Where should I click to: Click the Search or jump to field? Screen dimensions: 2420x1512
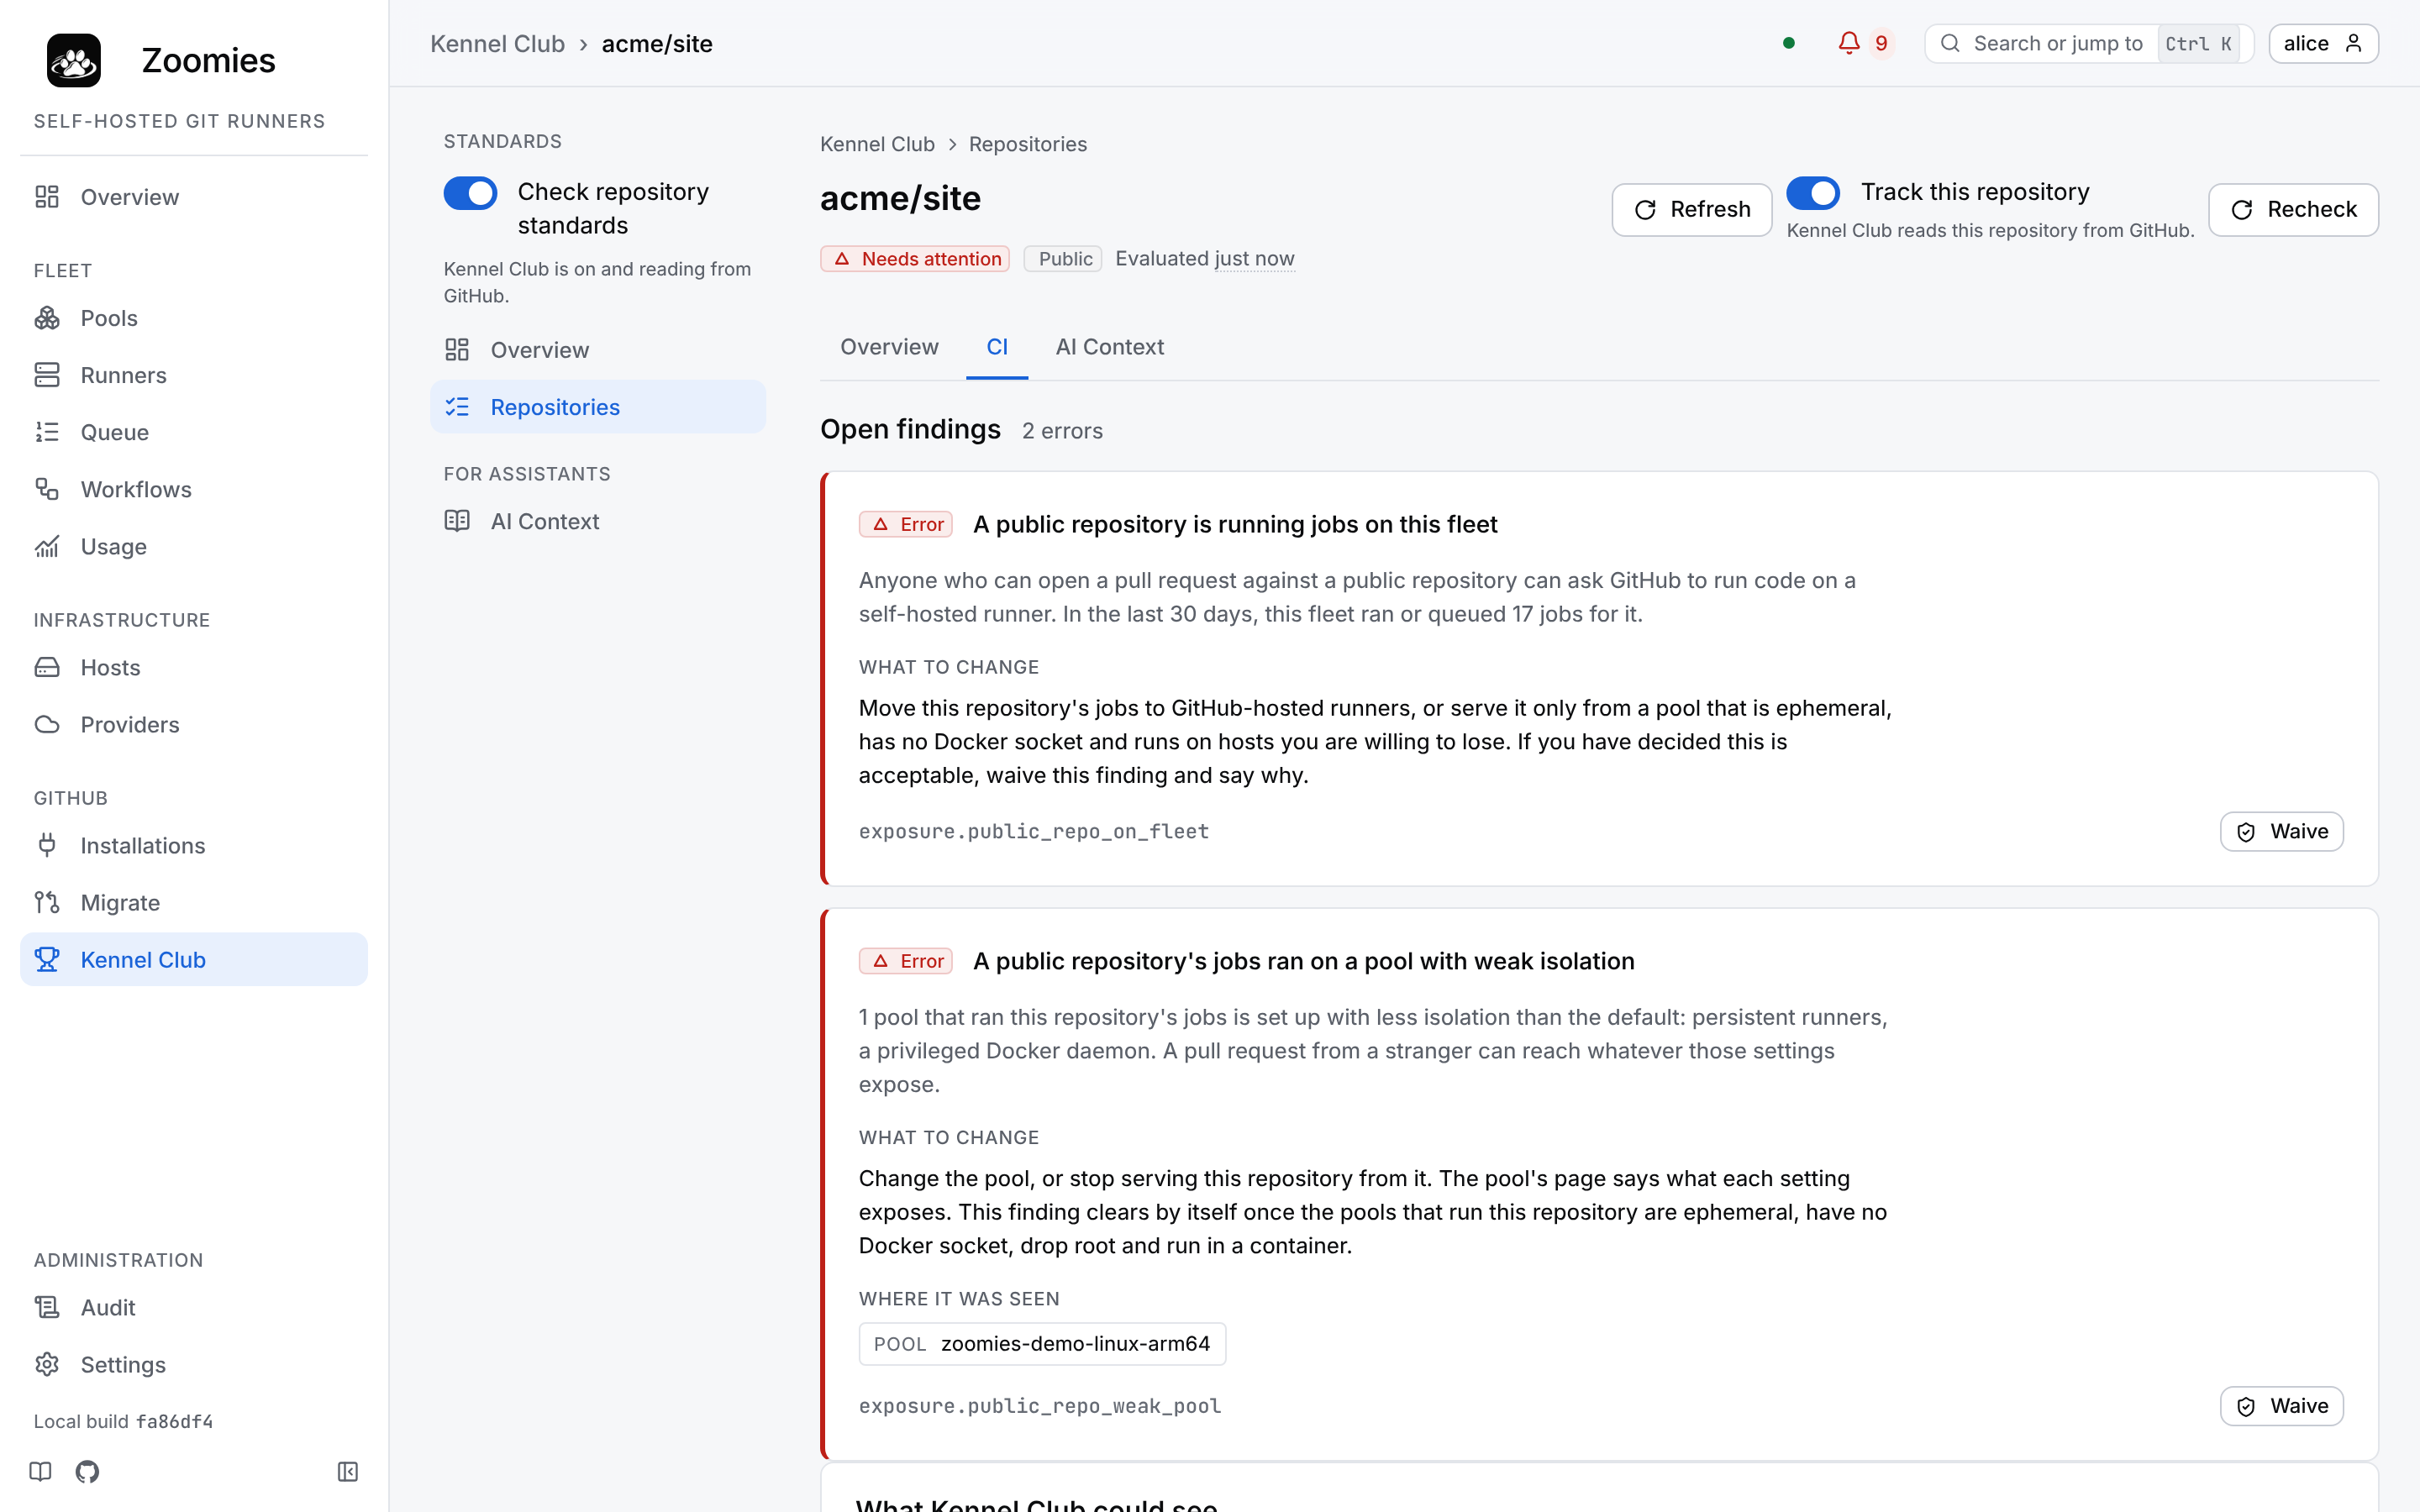pyautogui.click(x=2088, y=43)
